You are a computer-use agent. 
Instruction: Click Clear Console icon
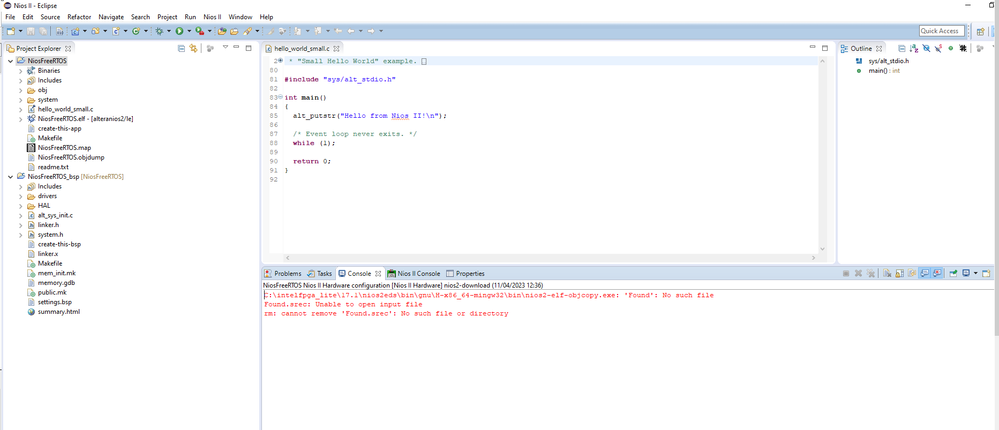click(x=885, y=273)
